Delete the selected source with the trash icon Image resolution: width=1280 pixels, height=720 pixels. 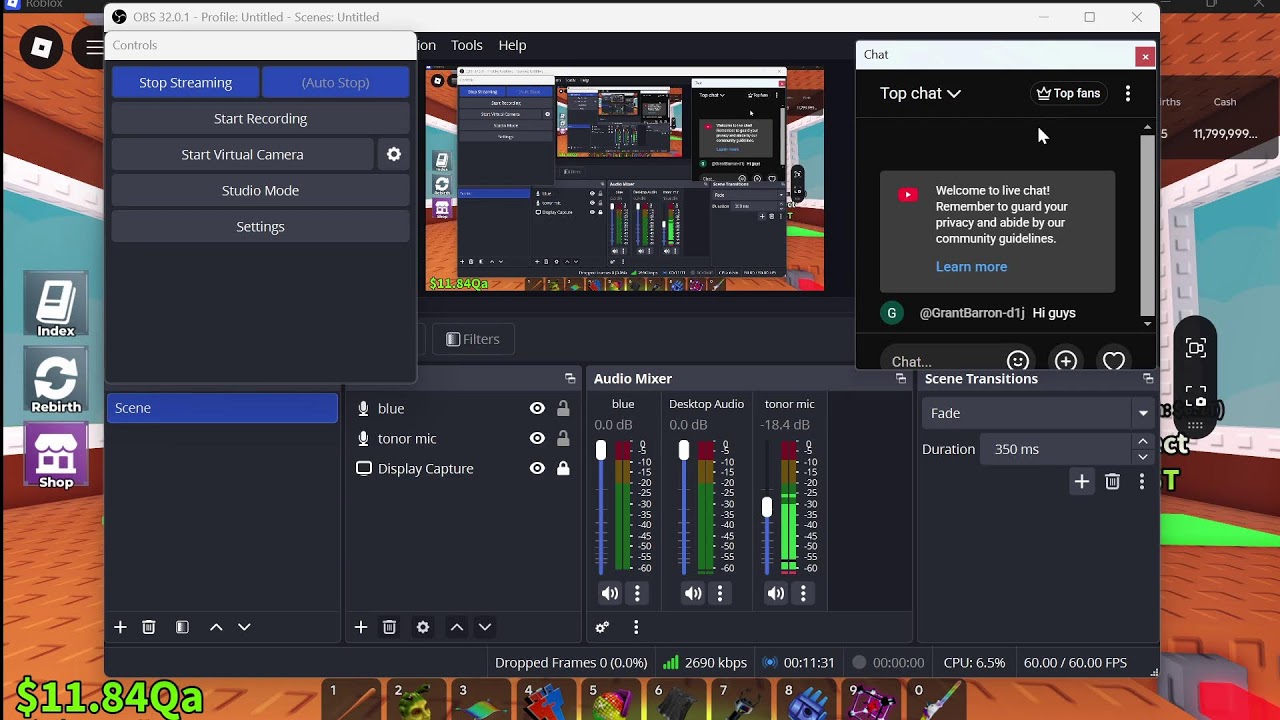(389, 627)
